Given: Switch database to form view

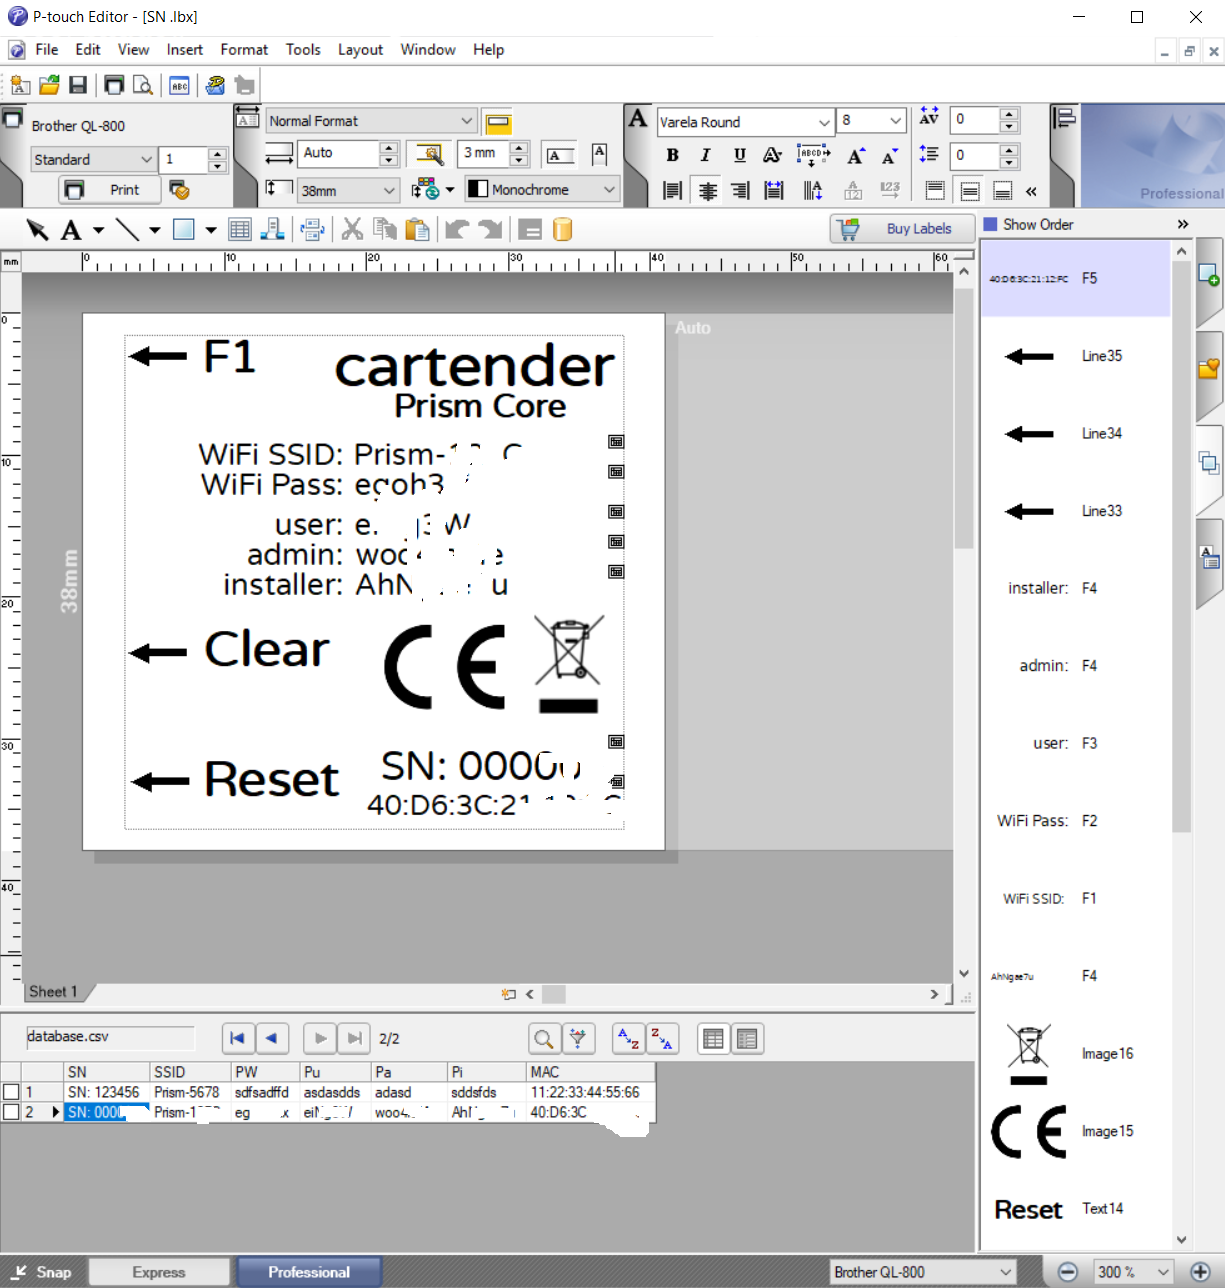Looking at the screenshot, I should [747, 1039].
